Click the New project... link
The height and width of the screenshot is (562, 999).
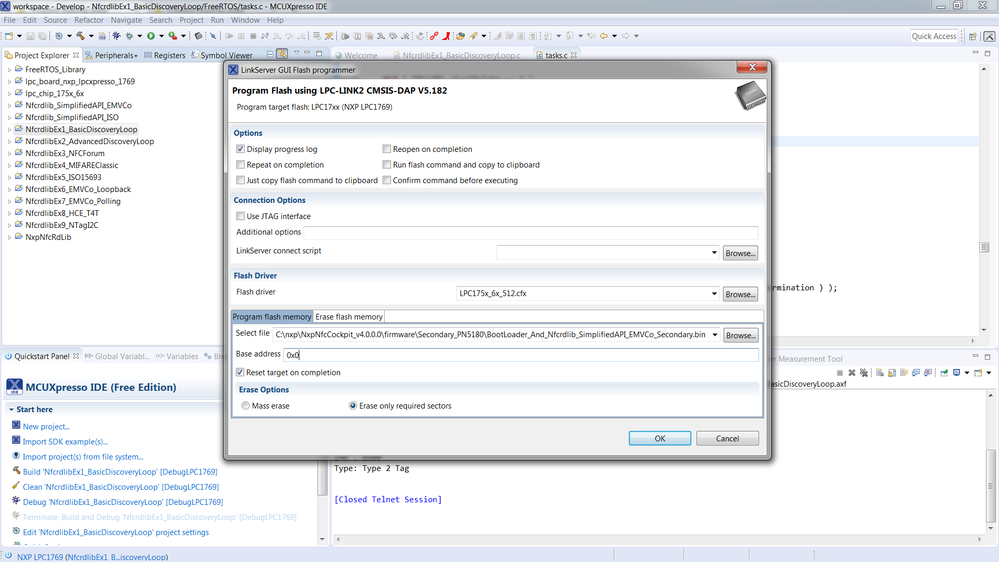pos(46,426)
